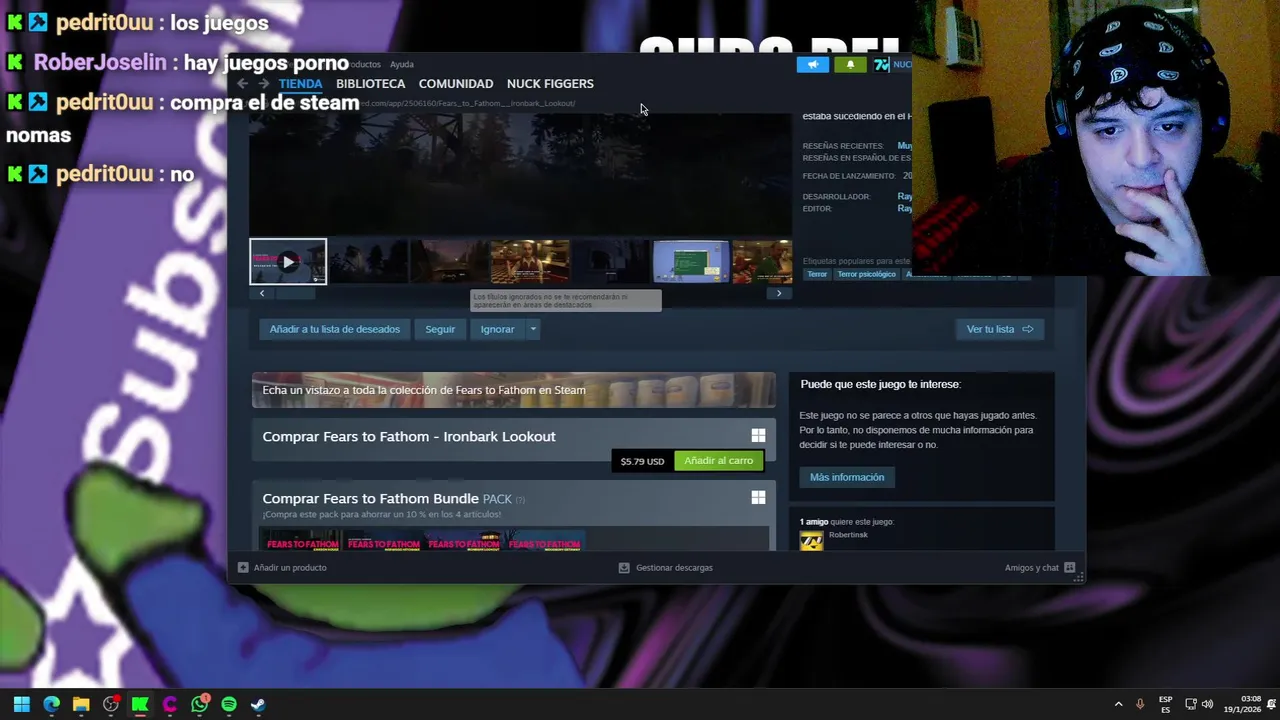Open the green Steam notifications bell
Image resolution: width=1280 pixels, height=720 pixels.
(x=850, y=64)
